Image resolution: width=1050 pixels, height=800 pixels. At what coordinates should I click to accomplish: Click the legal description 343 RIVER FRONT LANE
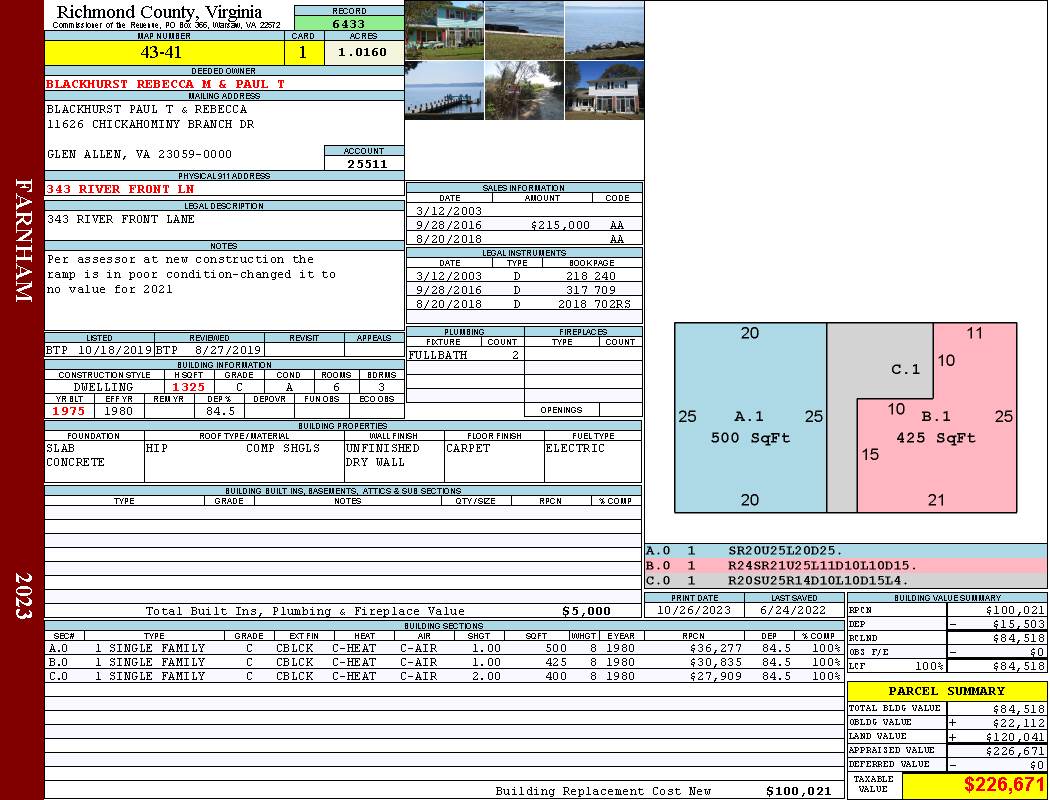[x=121, y=219]
